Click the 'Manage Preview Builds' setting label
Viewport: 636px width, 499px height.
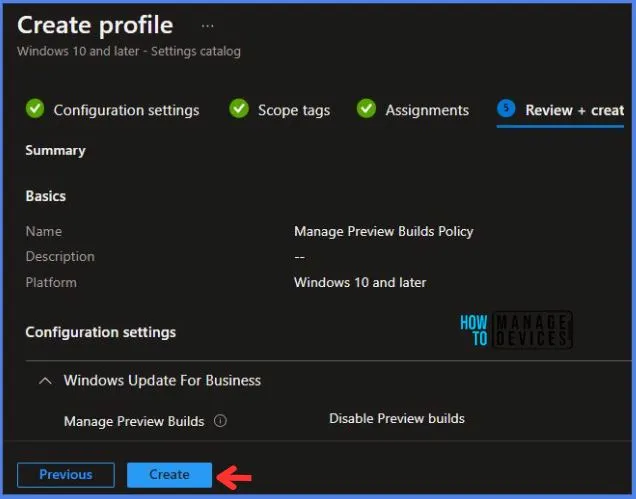134,421
